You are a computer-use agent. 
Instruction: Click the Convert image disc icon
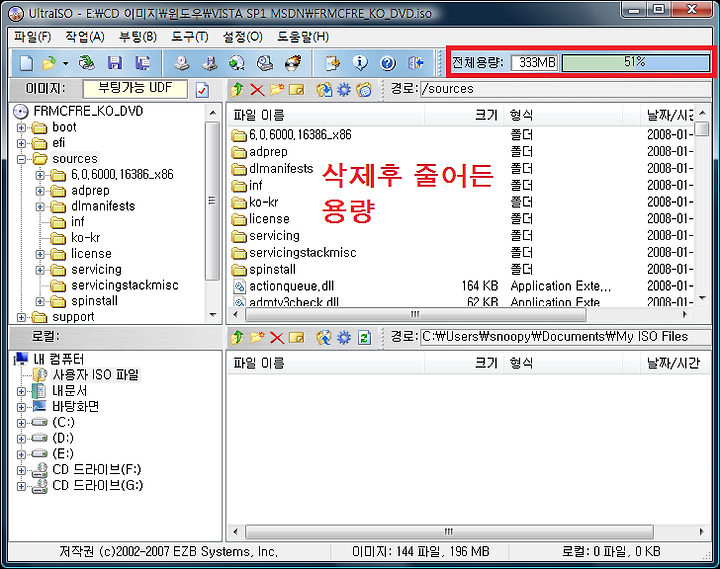pyautogui.click(x=237, y=63)
